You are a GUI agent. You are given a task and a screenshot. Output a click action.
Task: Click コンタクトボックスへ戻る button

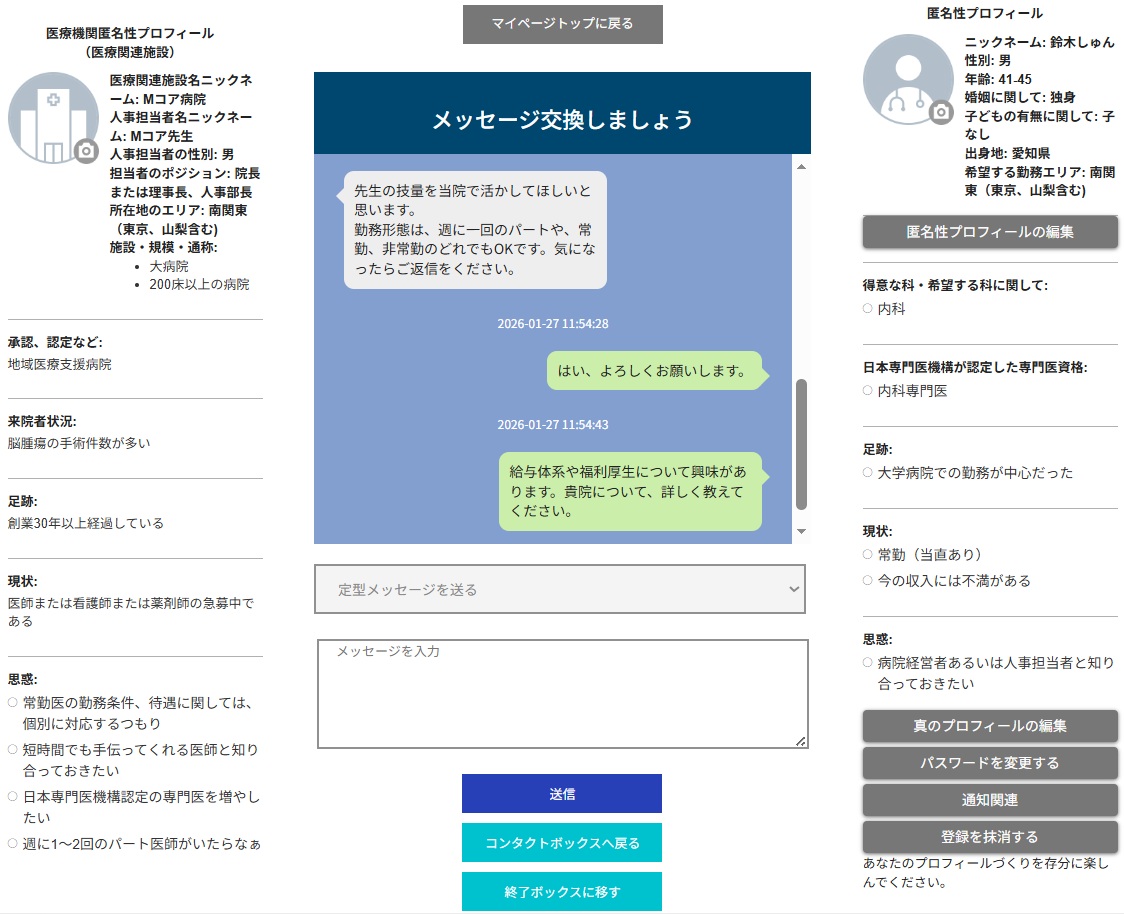click(x=561, y=842)
